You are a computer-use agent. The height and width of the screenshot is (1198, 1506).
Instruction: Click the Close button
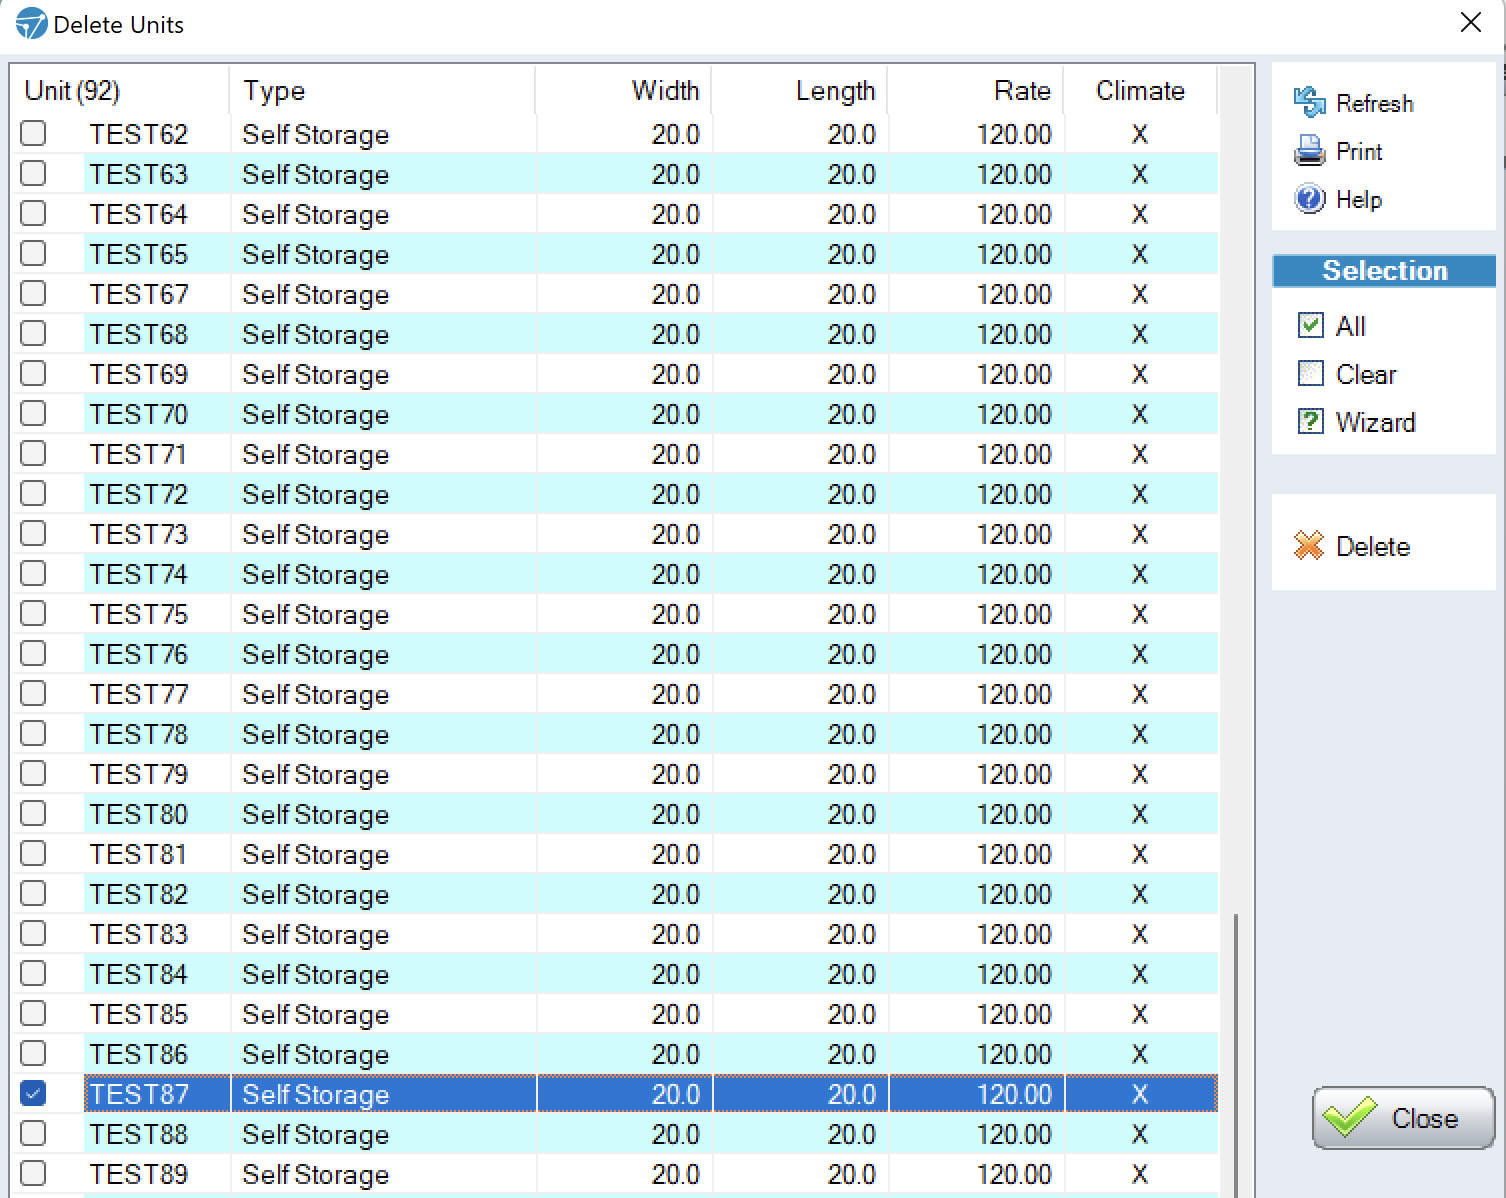[x=1403, y=1117]
